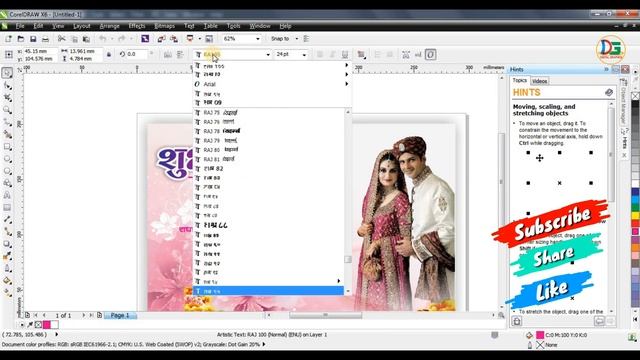
Task: Select the Shape tool
Action: tap(7, 85)
